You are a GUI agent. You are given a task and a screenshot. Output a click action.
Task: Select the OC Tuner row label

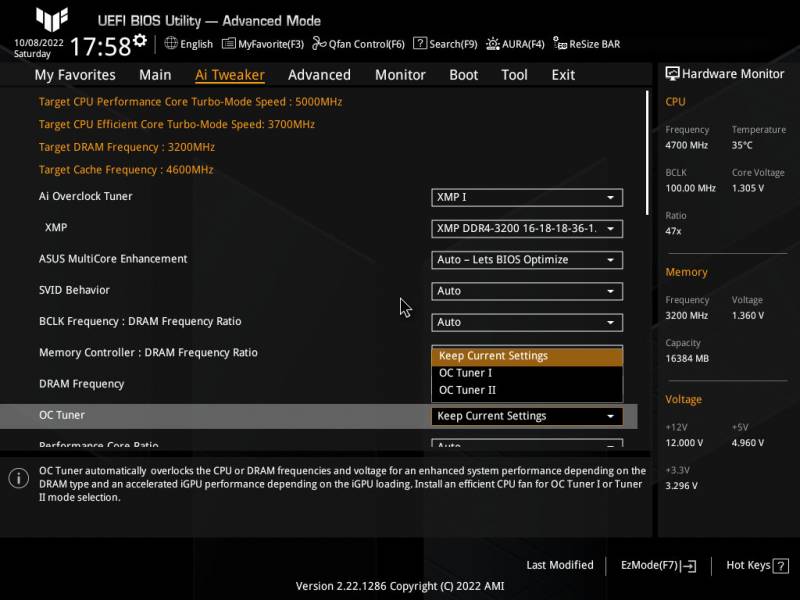[62, 415]
